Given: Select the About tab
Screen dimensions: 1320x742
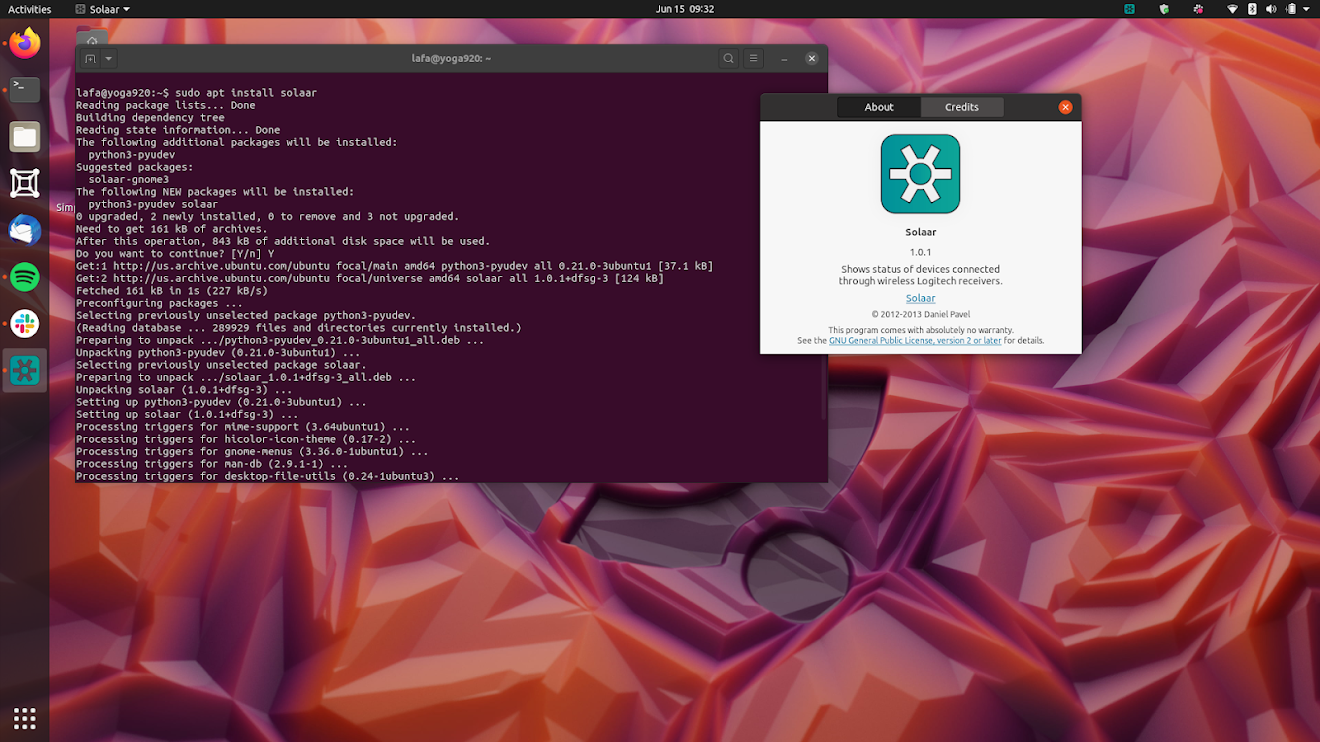Looking at the screenshot, I should (878, 107).
